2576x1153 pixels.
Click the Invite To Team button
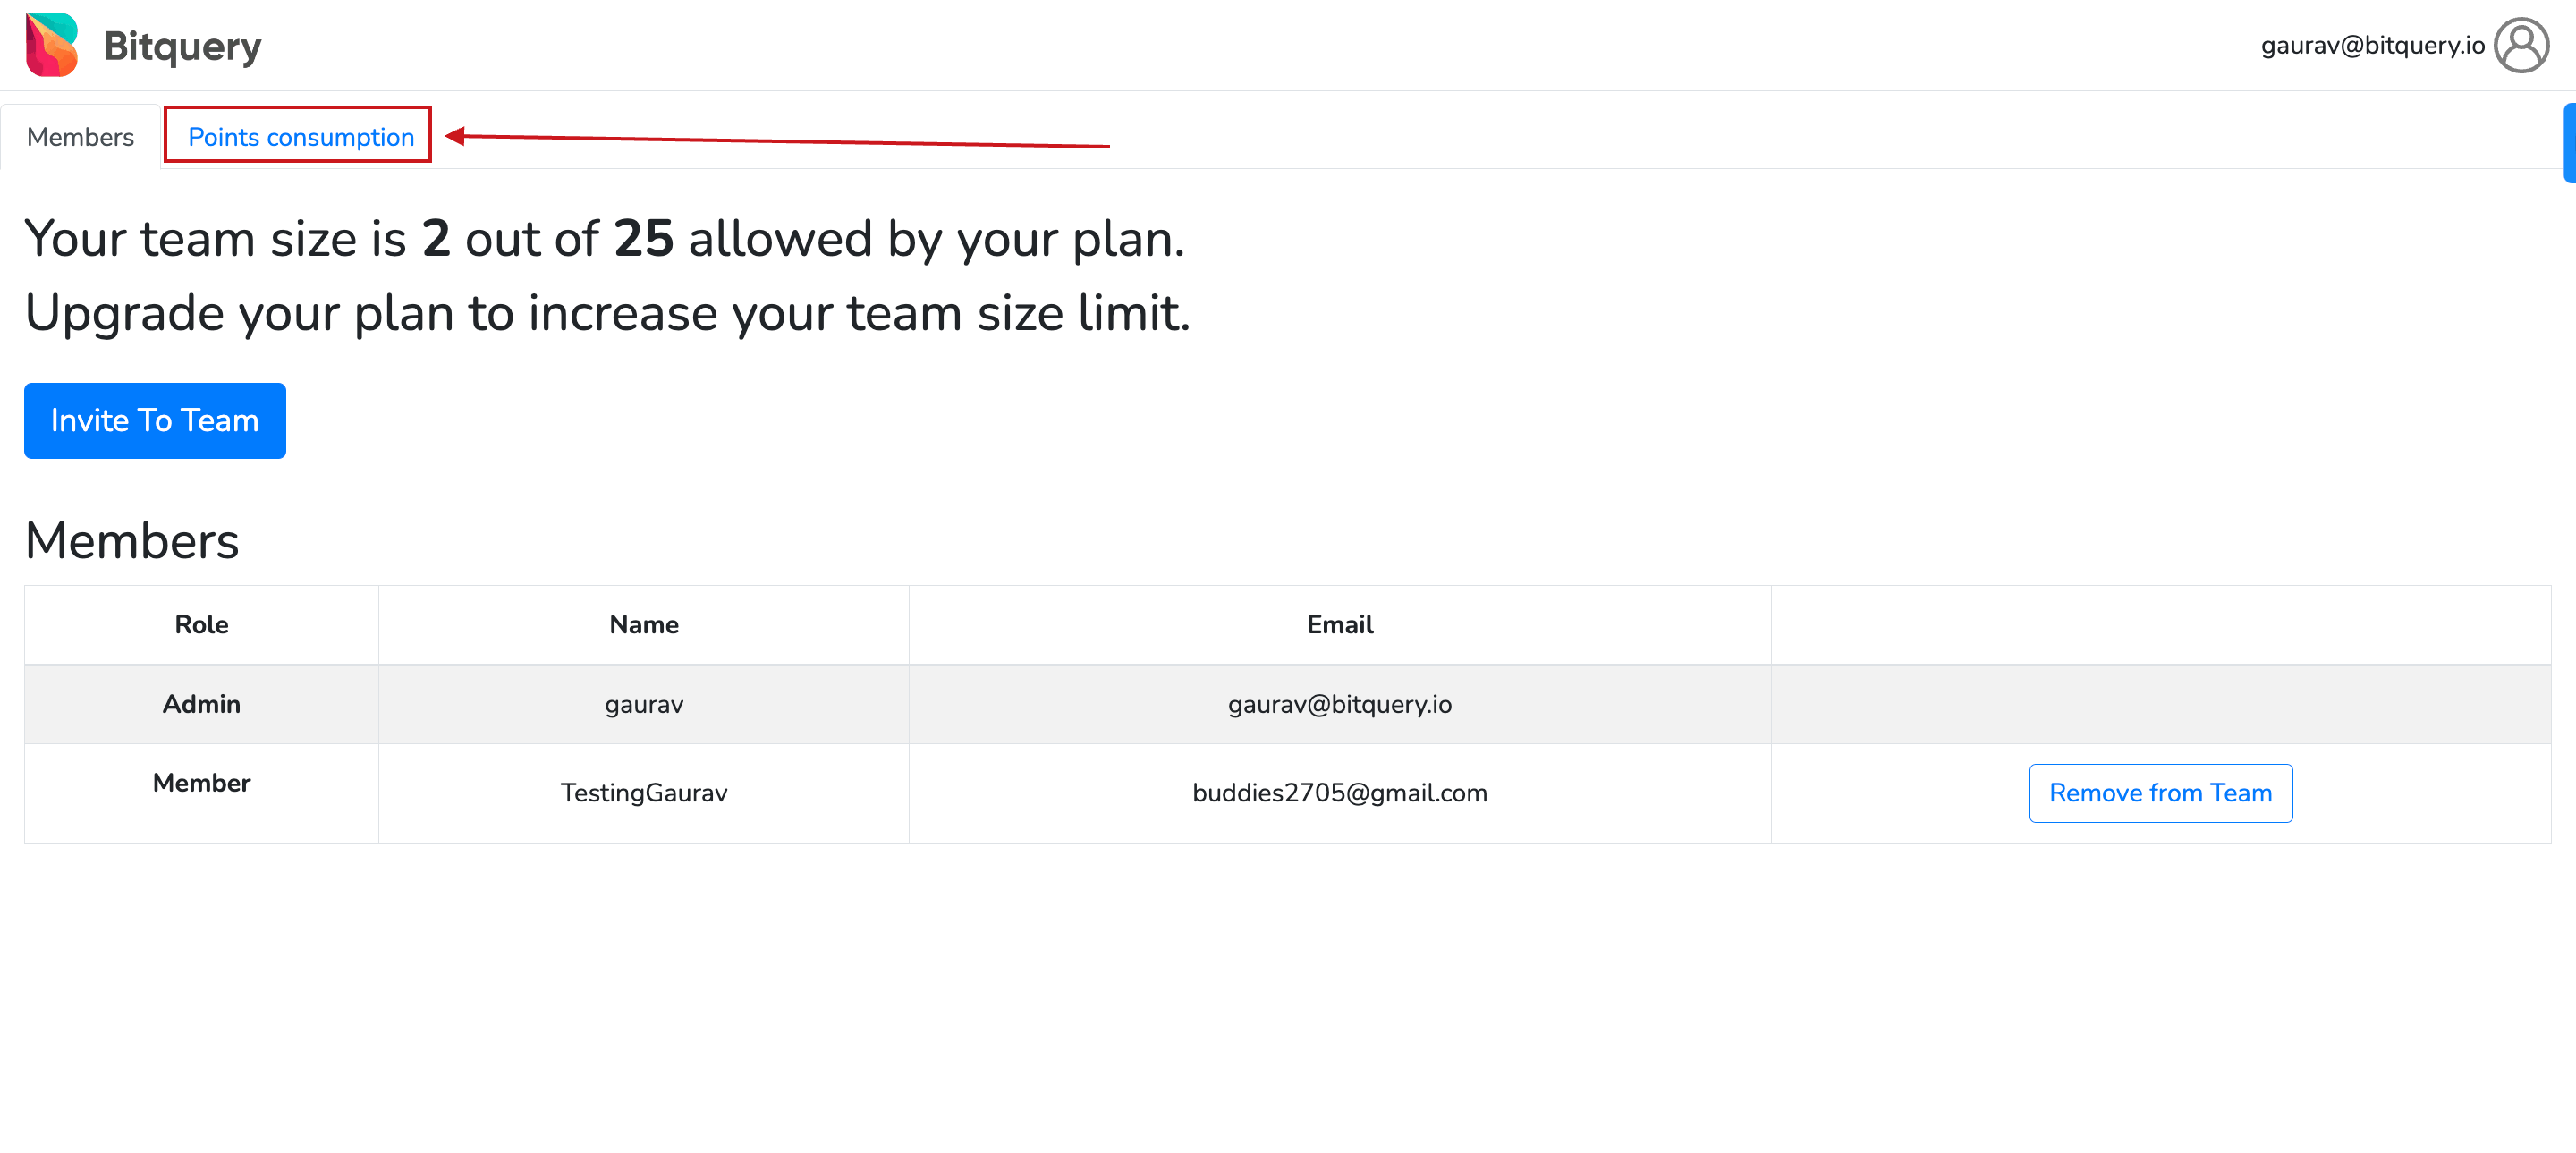(x=155, y=421)
